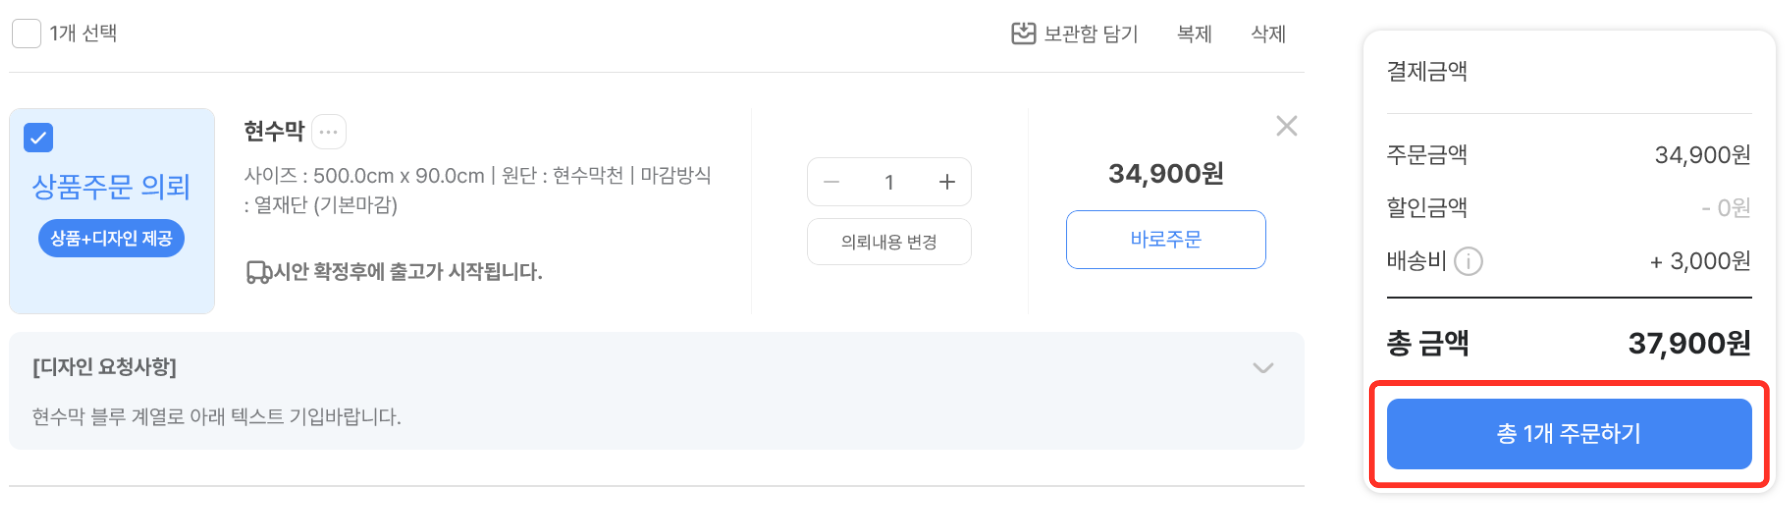Remove the item with the X icon
The height and width of the screenshot is (506, 1791).
[x=1286, y=126]
